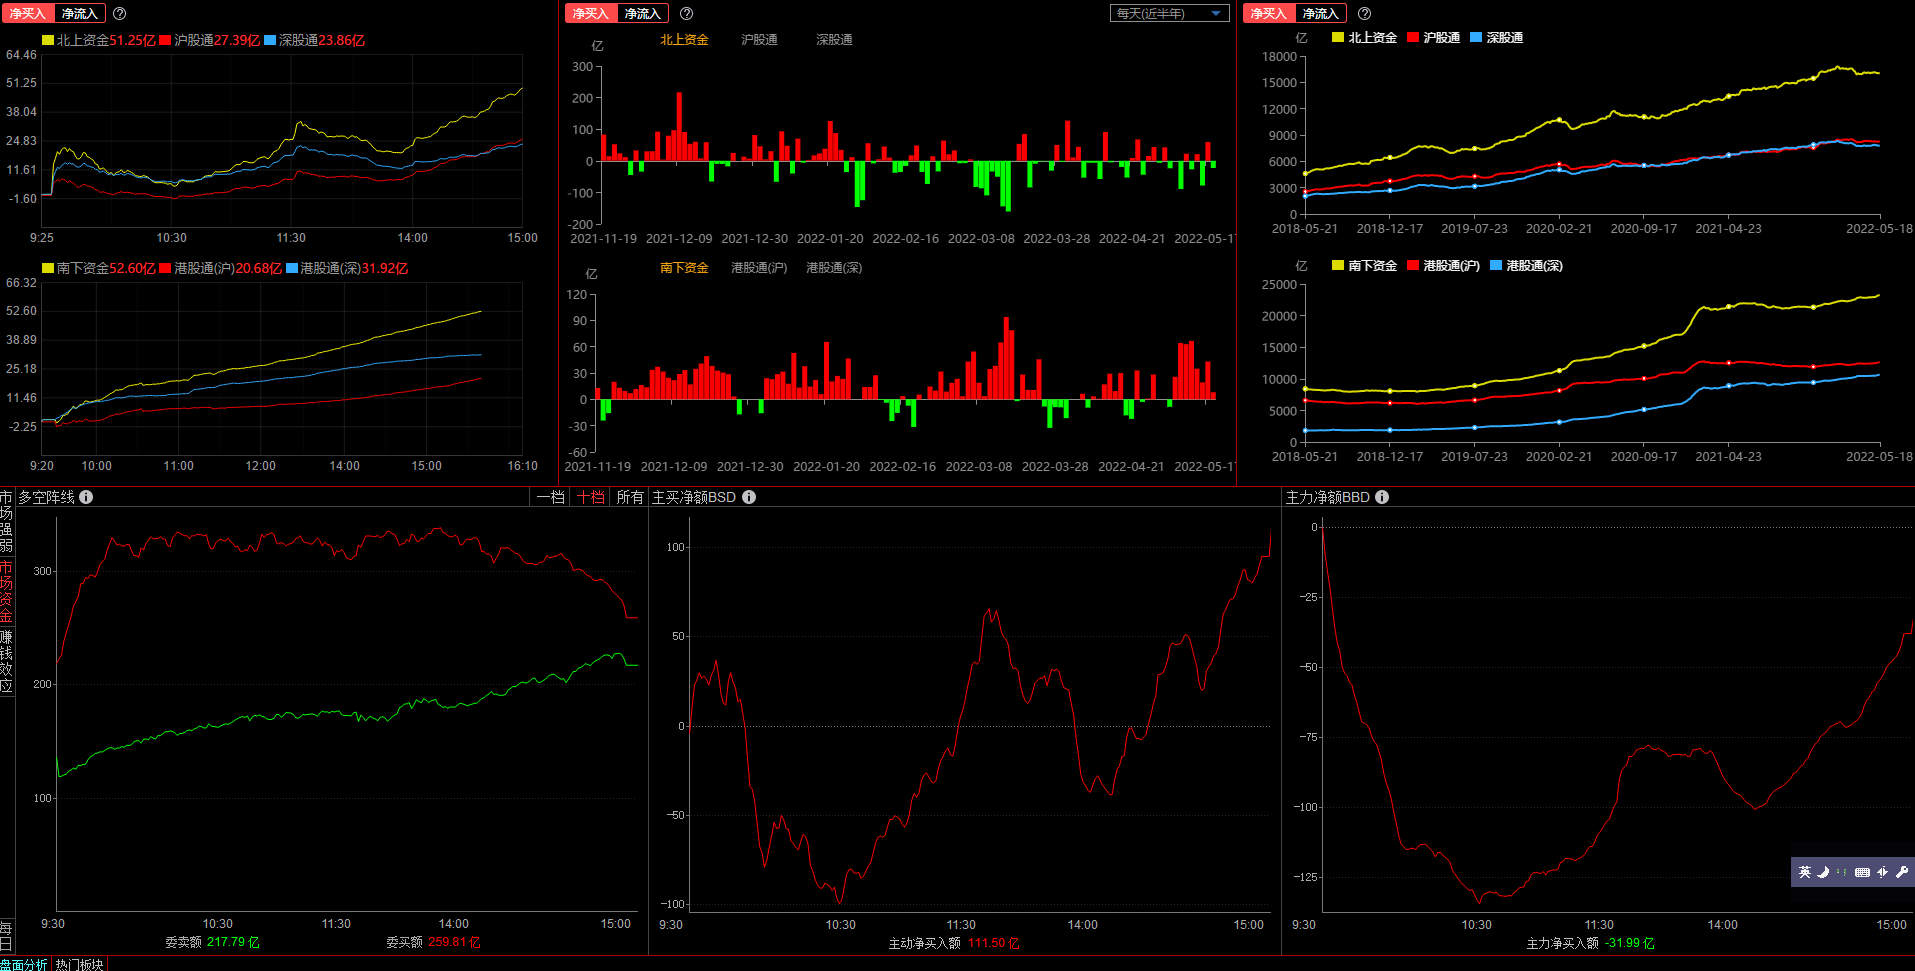Screen dimensions: 1915x971
Task: Click the yellow 北上资金 legend swatch in right panel
Action: [1338, 37]
